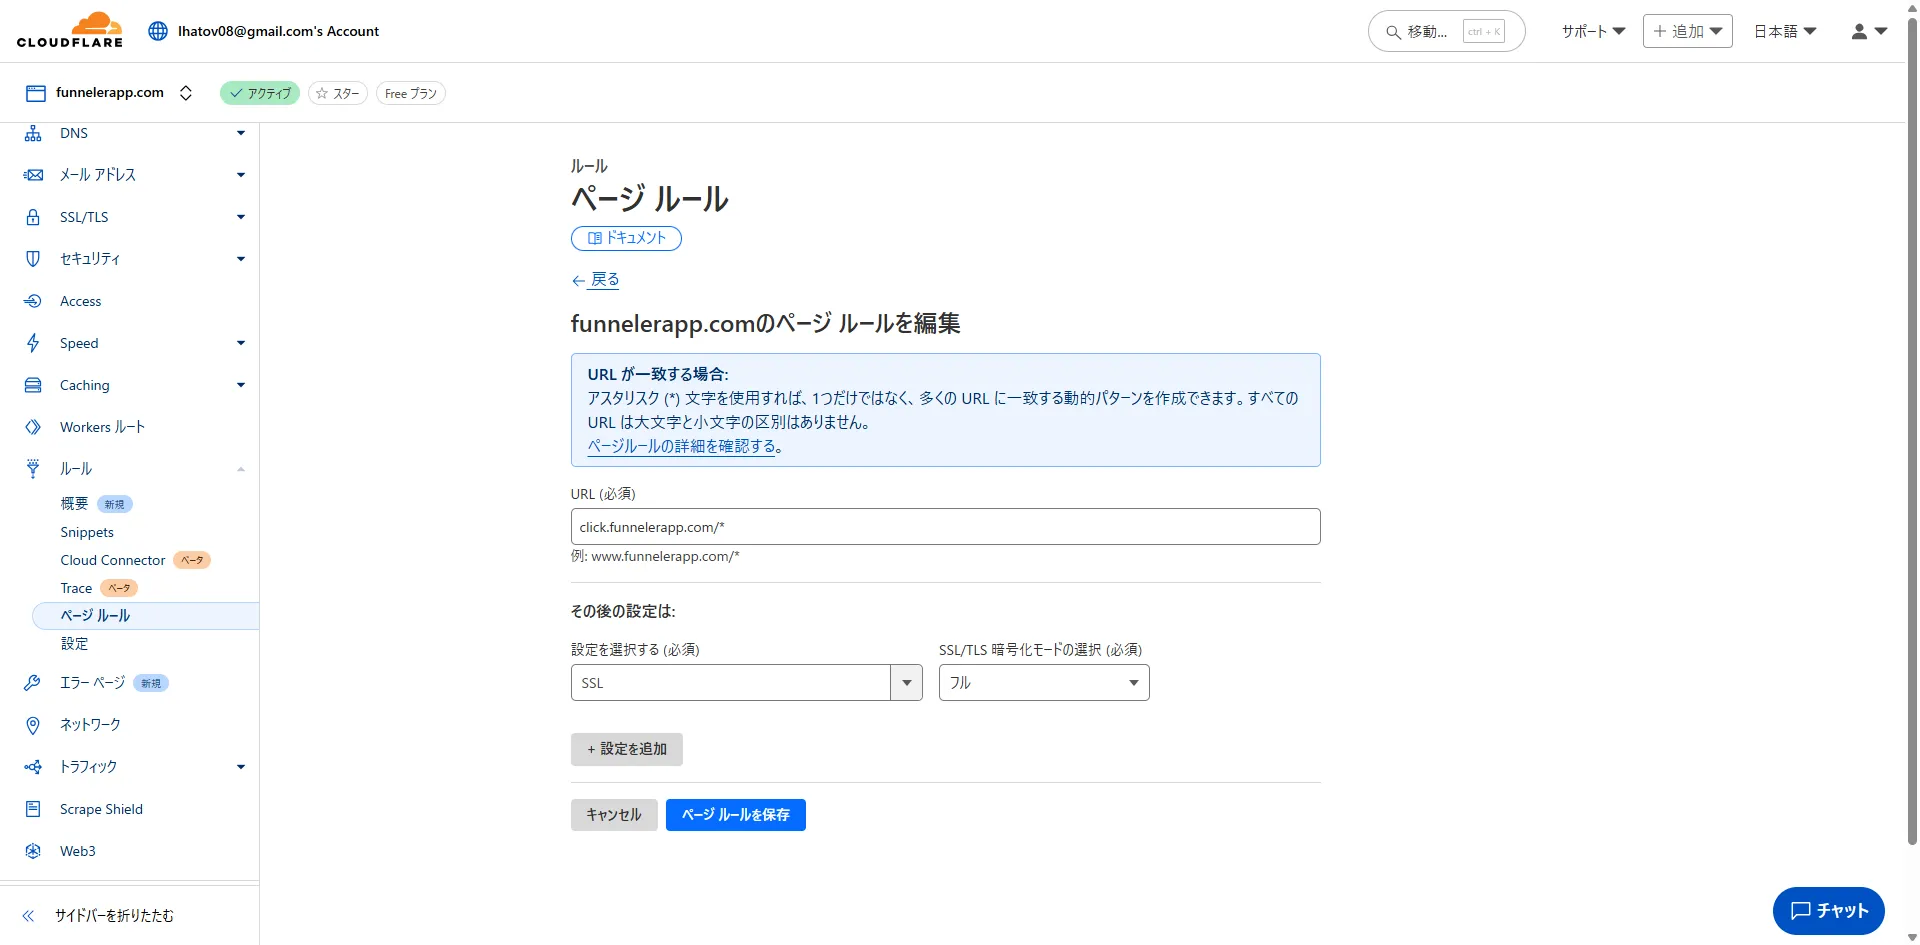Click the キャンセル button
Viewport: 1920px width, 945px height.
point(614,815)
